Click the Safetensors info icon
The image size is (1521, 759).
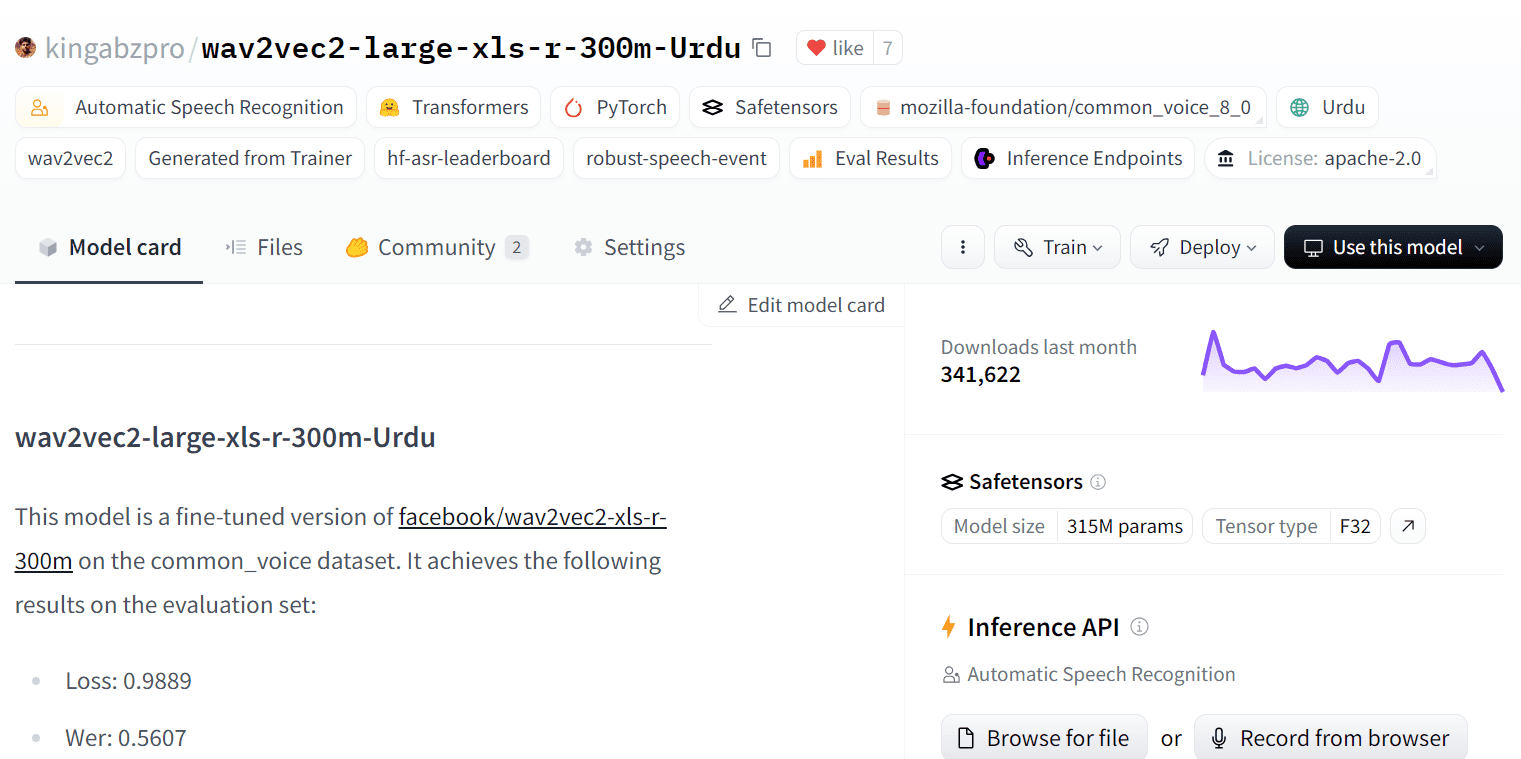(1098, 482)
